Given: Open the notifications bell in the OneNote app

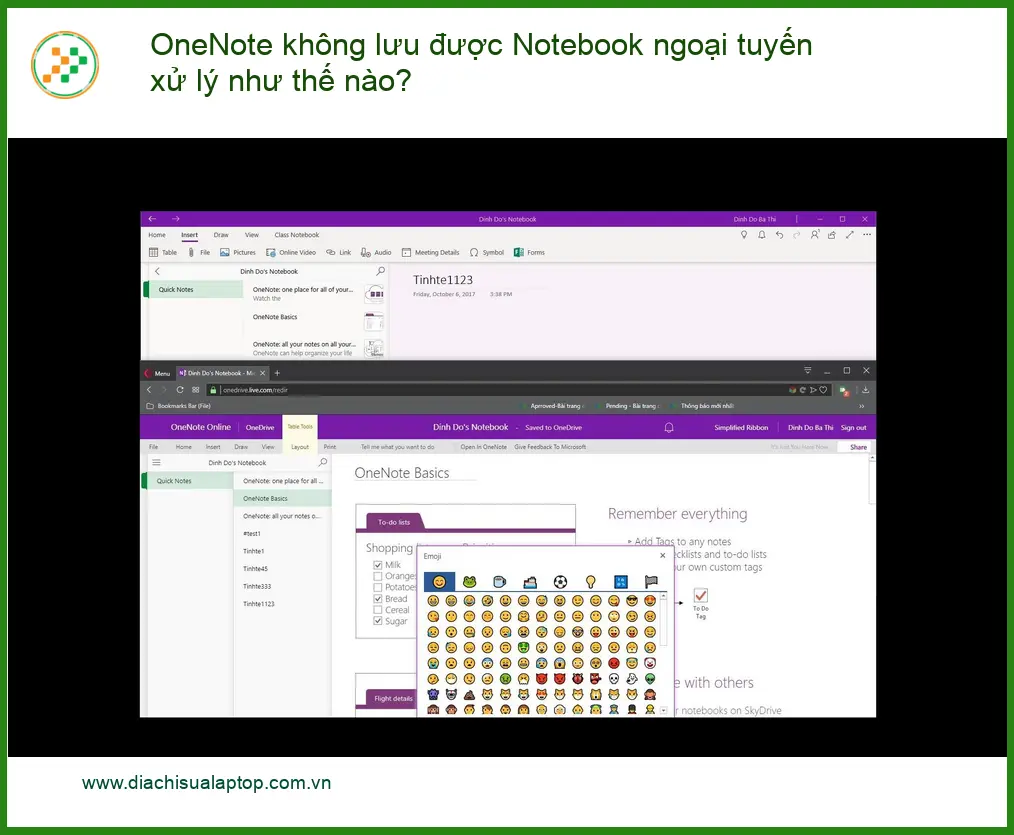Looking at the screenshot, I should pos(762,235).
